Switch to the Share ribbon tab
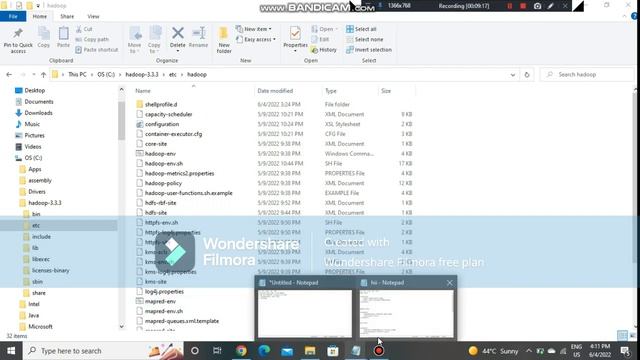This screenshot has height=360, width=640. click(x=67, y=16)
